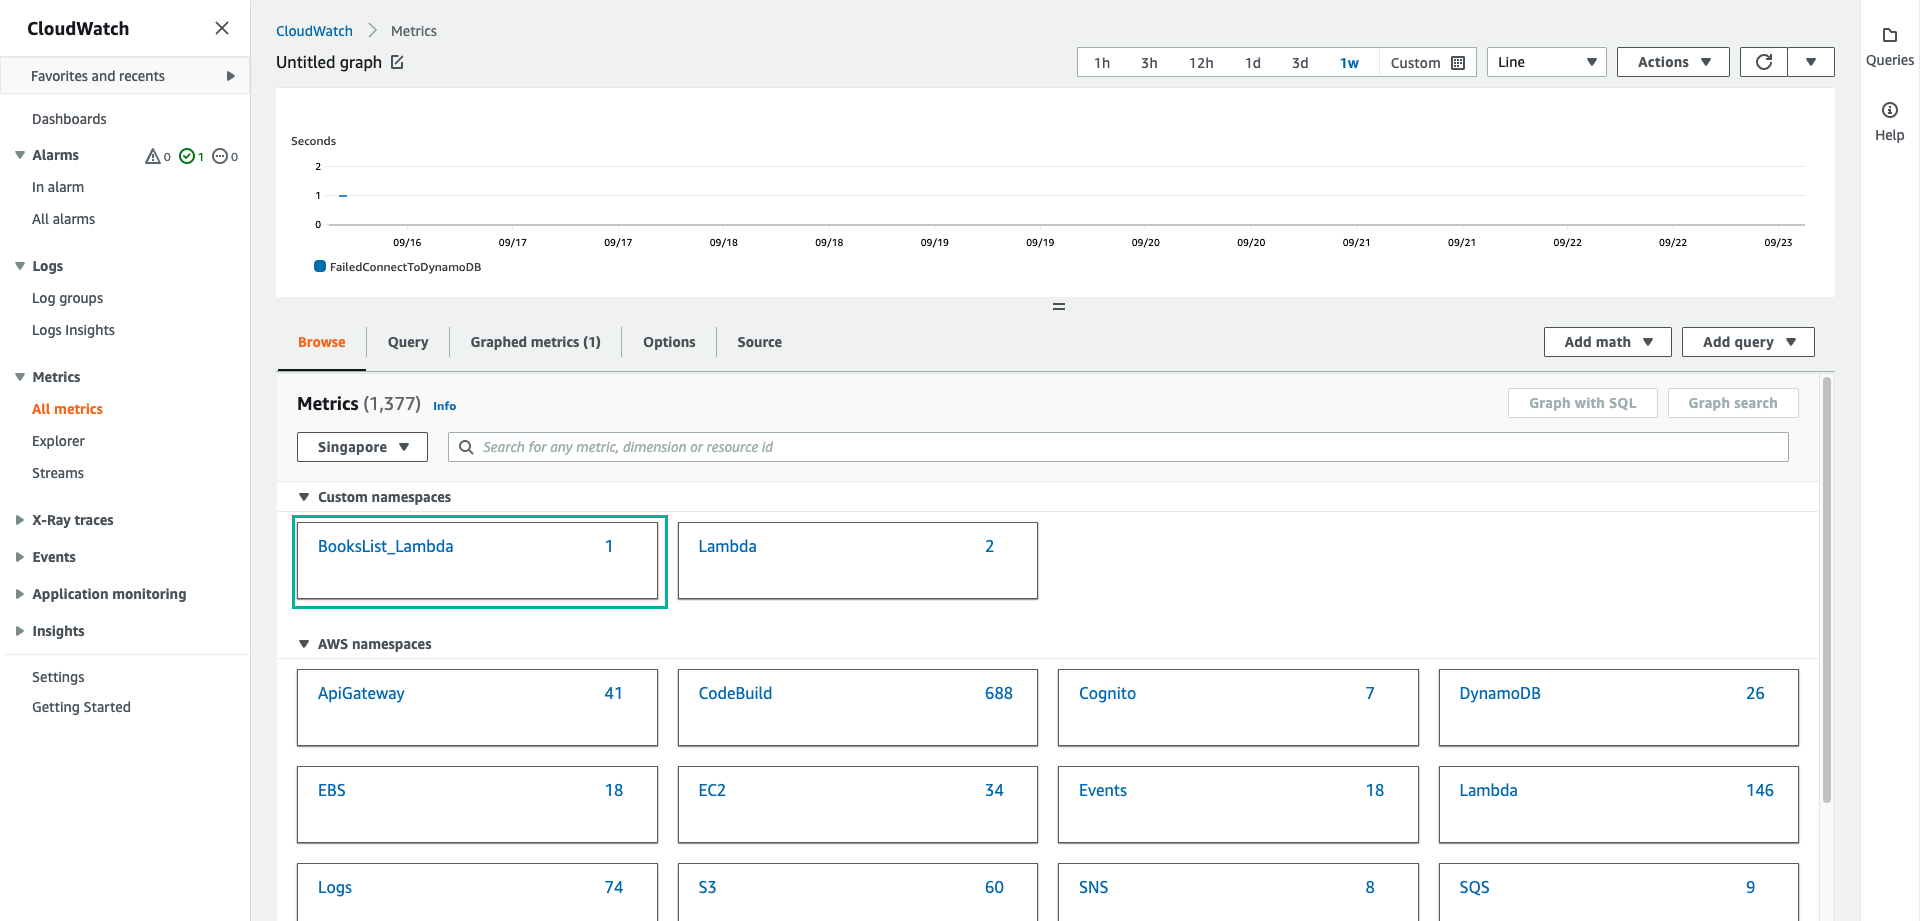Open the BooksList_Lambda custom namespace
The width and height of the screenshot is (1920, 921).
pos(477,561)
